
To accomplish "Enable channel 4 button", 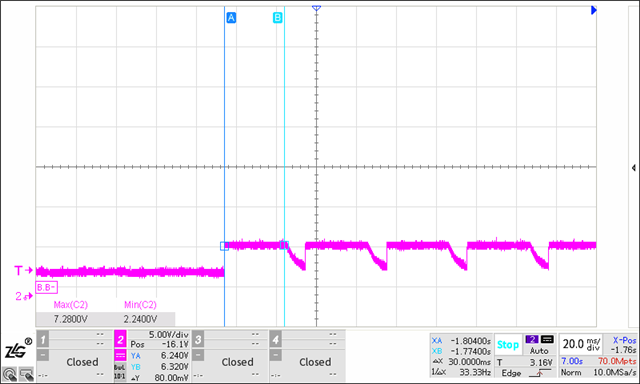I will pos(276,339).
